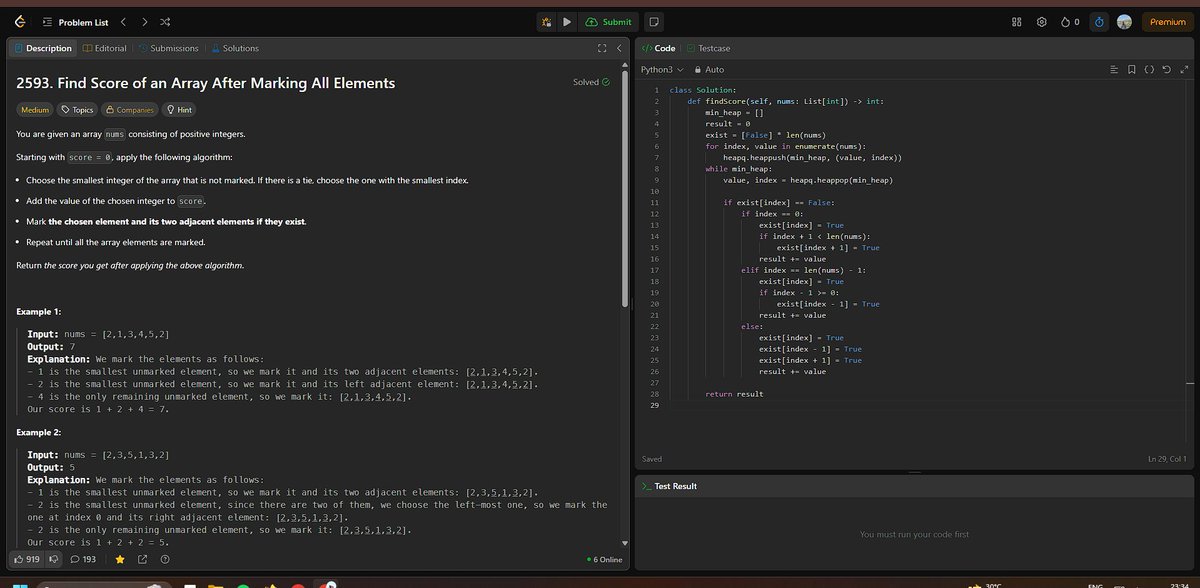The height and width of the screenshot is (588, 1200).
Task: Open the Test Result panel tab
Action: (x=670, y=486)
